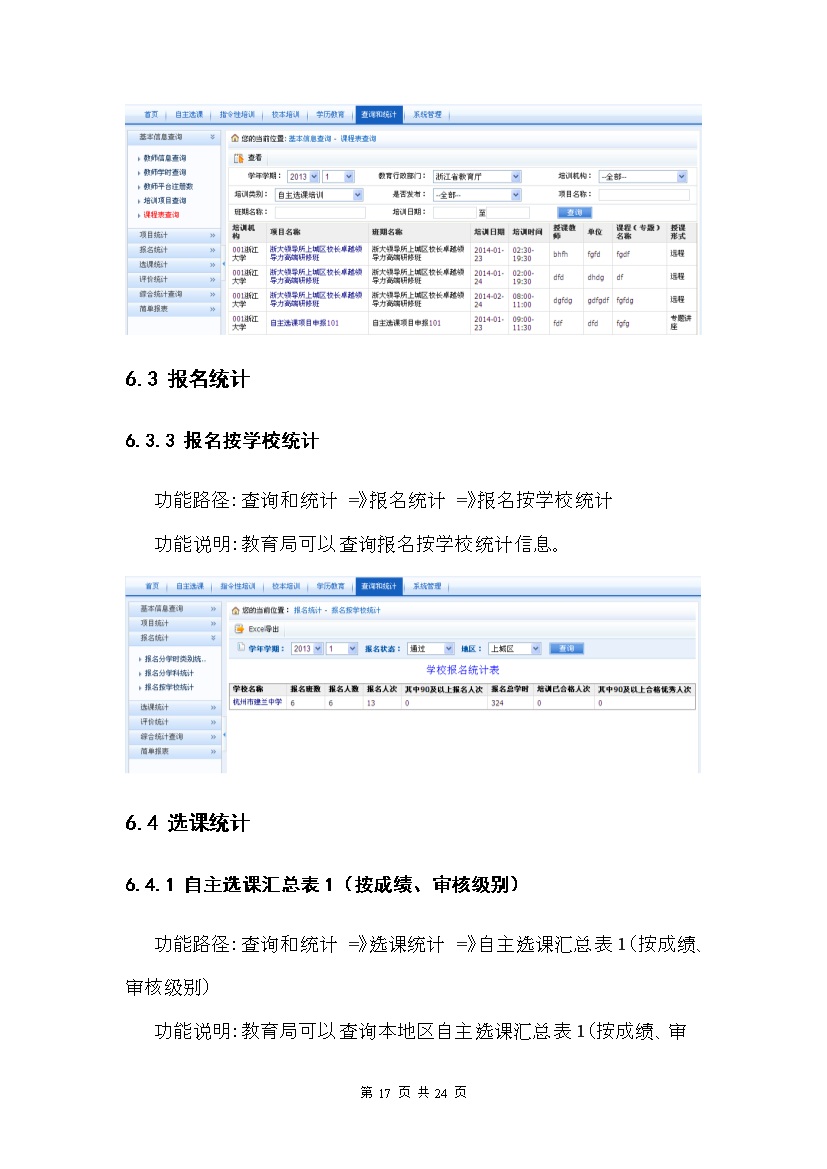Open 学历教育 tab in lower navigation bar

tap(330, 586)
